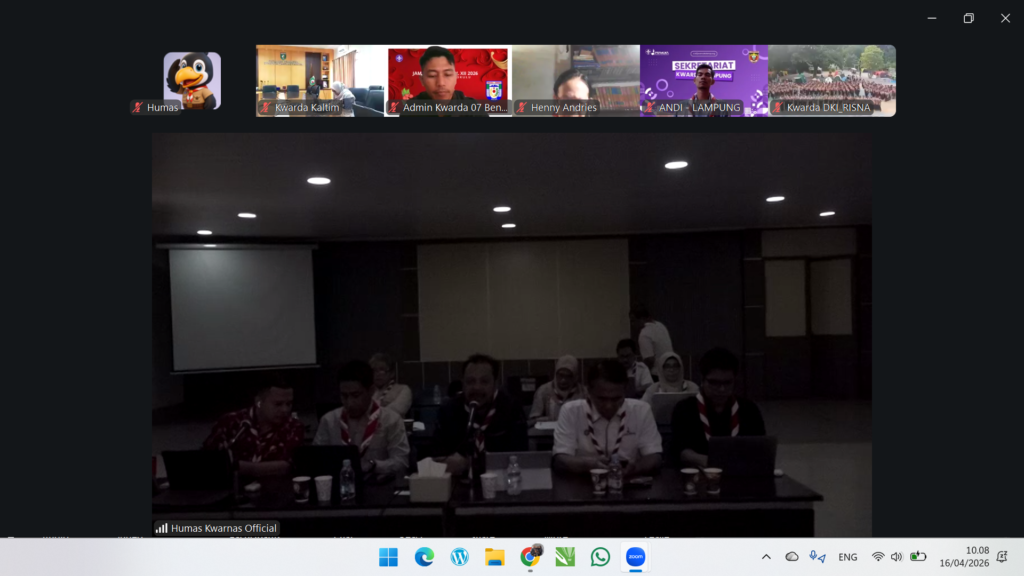
Task: Select the Kwarda Kaltim participant video
Action: [x=320, y=80]
